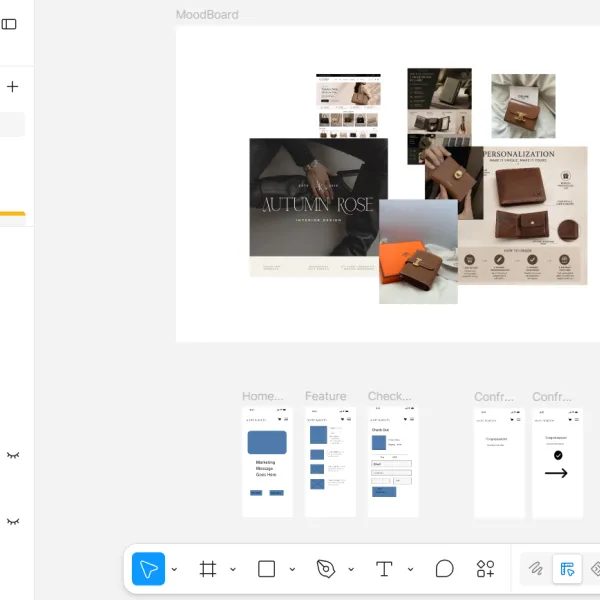
Task: Click the top blue thumbnail in Feature frame
Action: 318,435
